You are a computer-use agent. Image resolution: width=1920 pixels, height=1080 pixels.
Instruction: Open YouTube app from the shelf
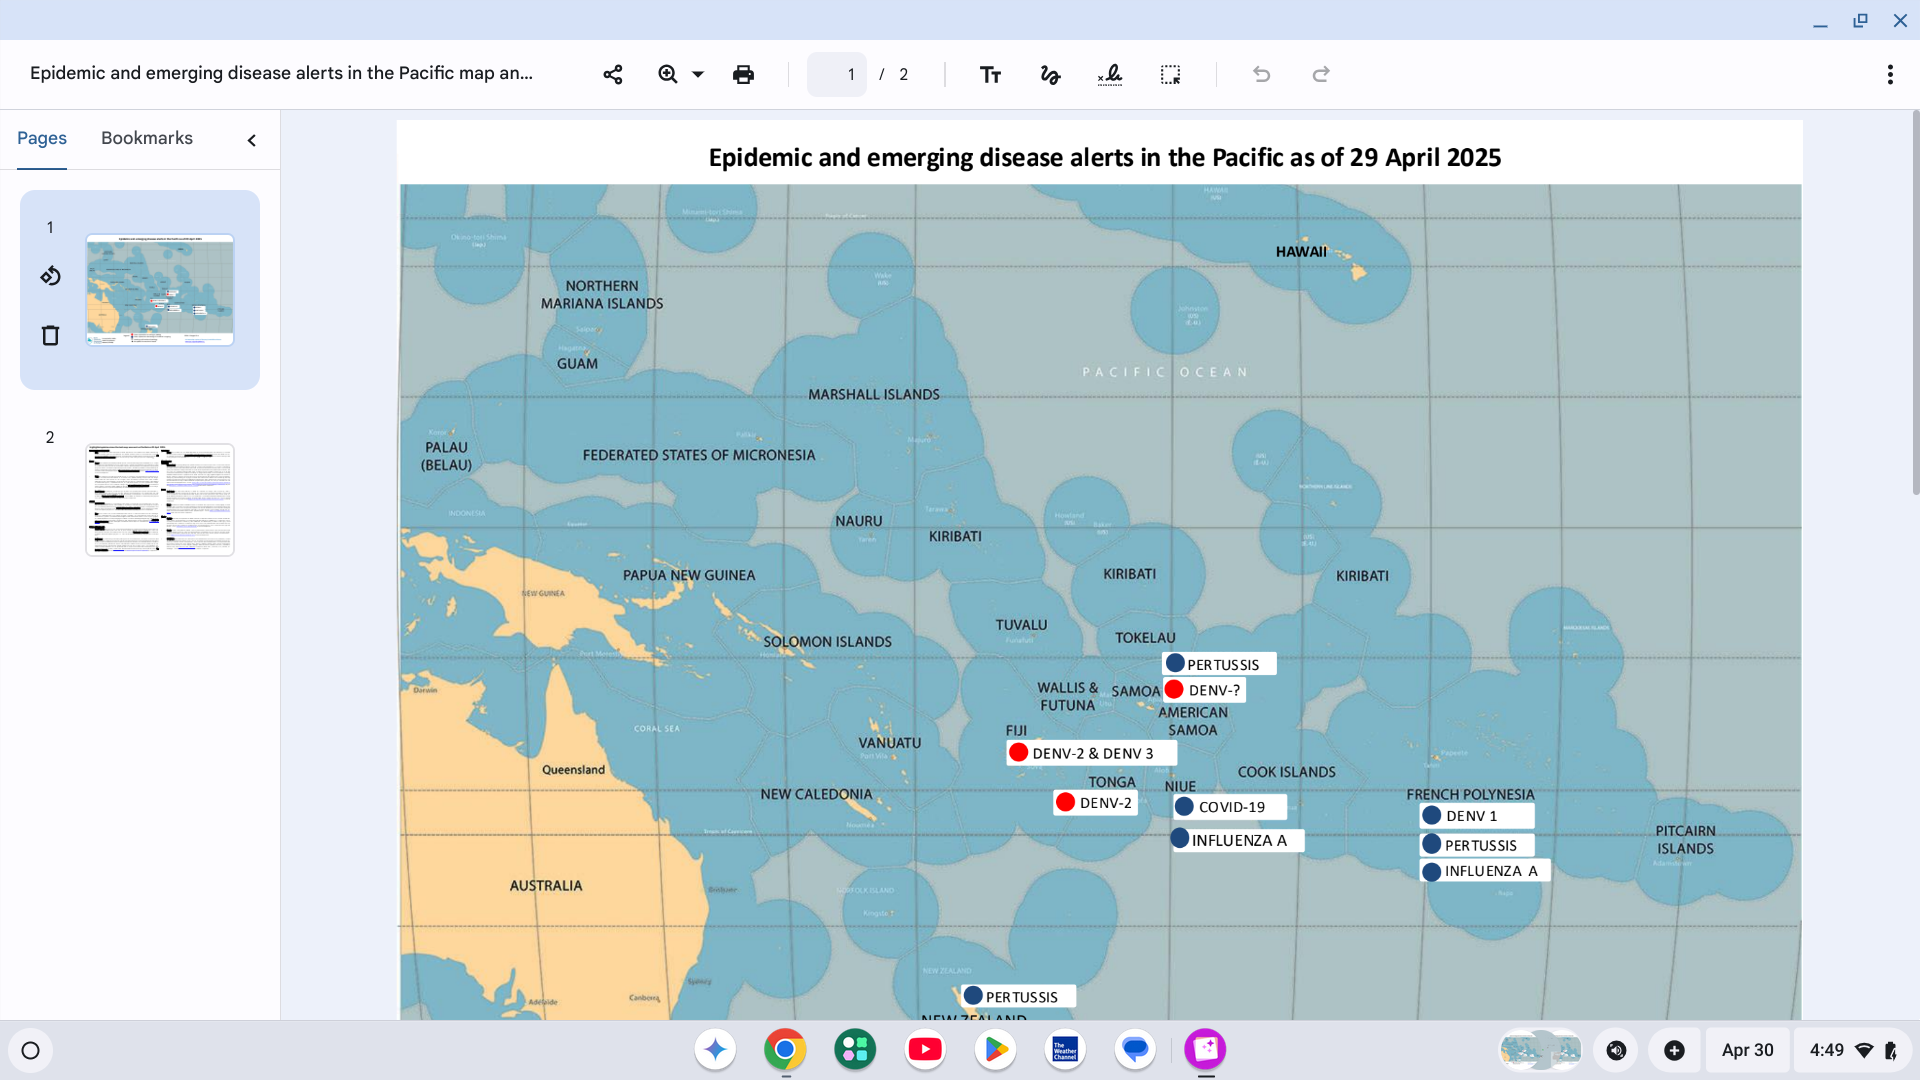coord(925,1049)
